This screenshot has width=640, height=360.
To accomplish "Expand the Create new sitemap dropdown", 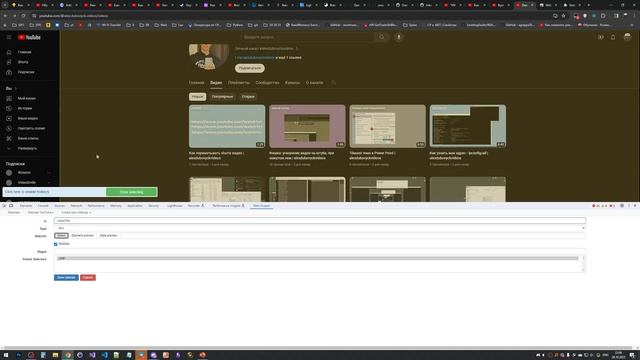I will pyautogui.click(x=76, y=213).
